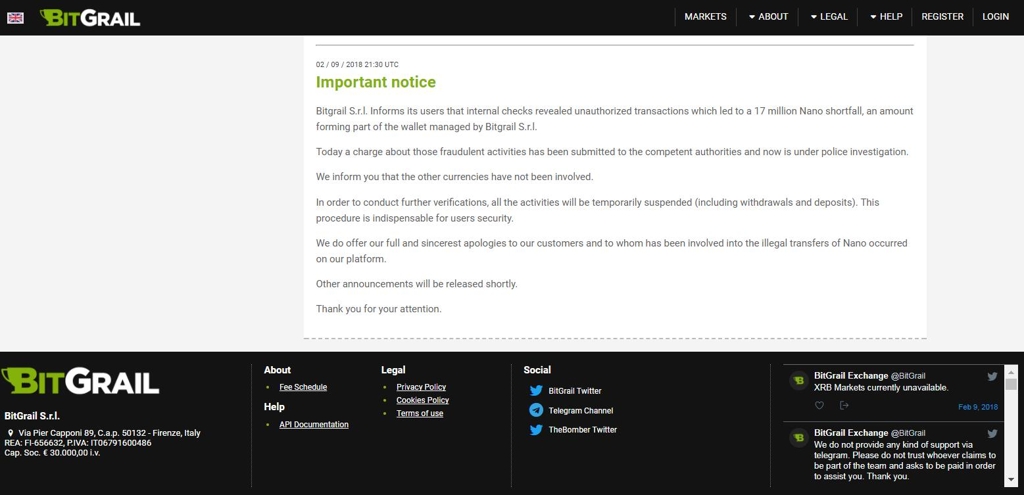Viewport: 1024px width, 495px height.
Task: Open the Feb 9, 2018 tweet date
Action: (978, 407)
